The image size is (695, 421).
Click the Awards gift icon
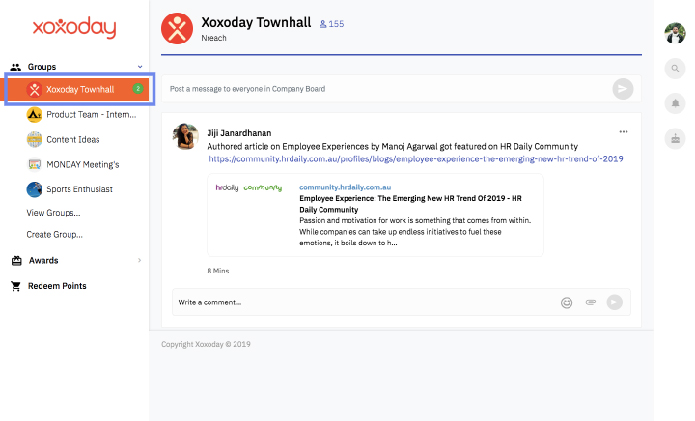point(16,261)
